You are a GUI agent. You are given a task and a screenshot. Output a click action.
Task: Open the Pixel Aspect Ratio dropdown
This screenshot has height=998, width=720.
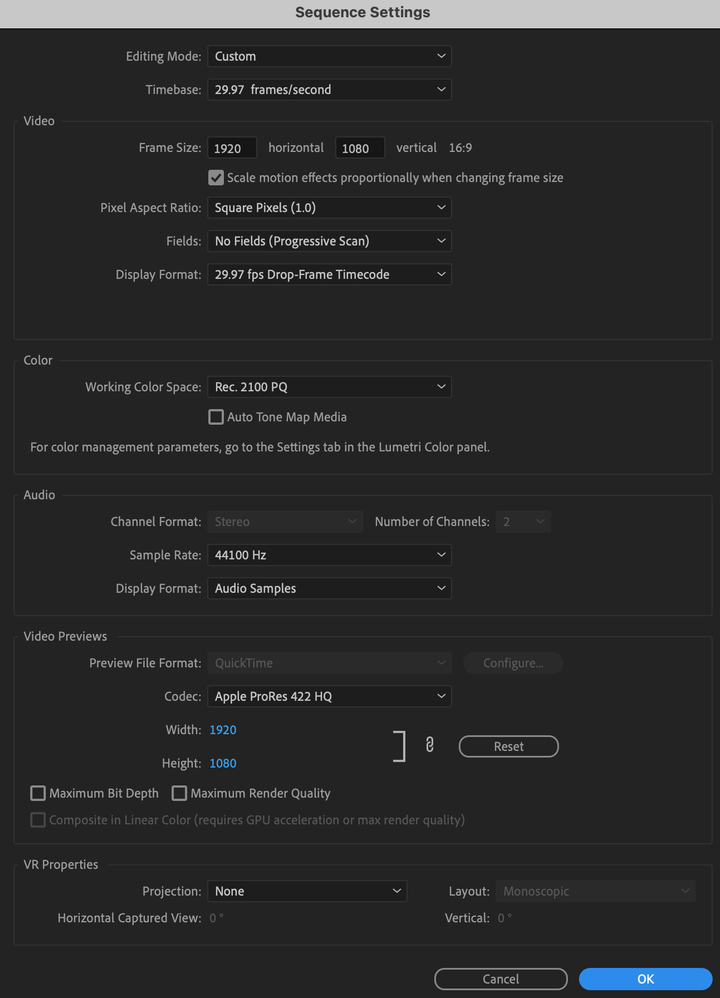coord(329,208)
